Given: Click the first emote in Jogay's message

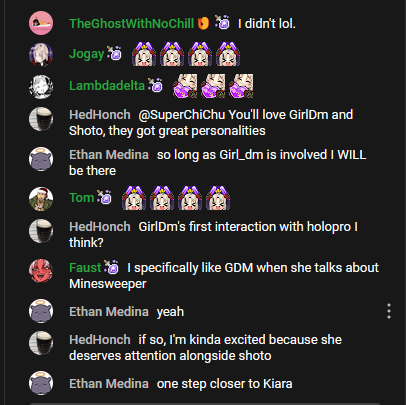Looking at the screenshot, I should pos(144,54).
